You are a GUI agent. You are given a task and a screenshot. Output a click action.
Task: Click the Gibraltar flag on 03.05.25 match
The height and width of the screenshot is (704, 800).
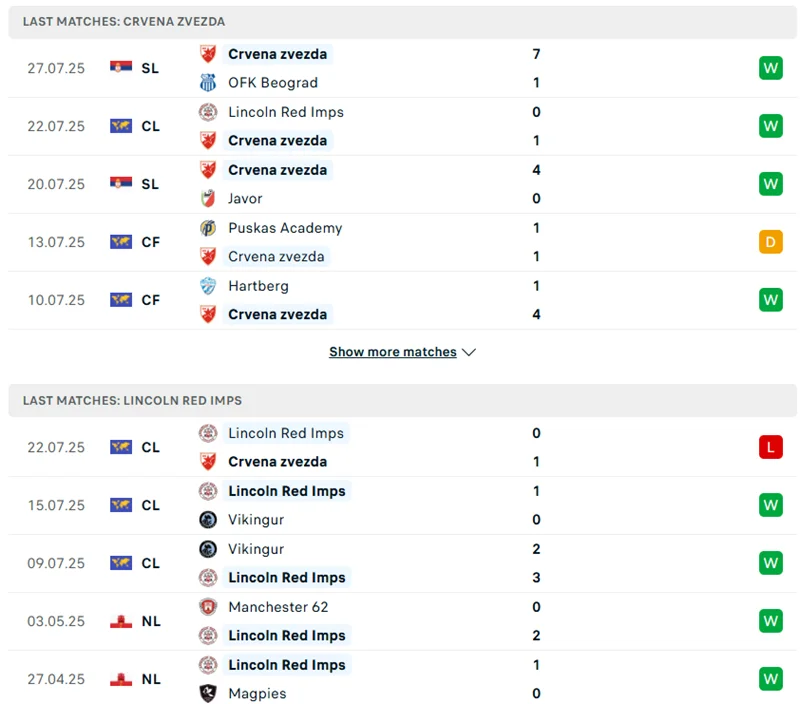coord(121,621)
